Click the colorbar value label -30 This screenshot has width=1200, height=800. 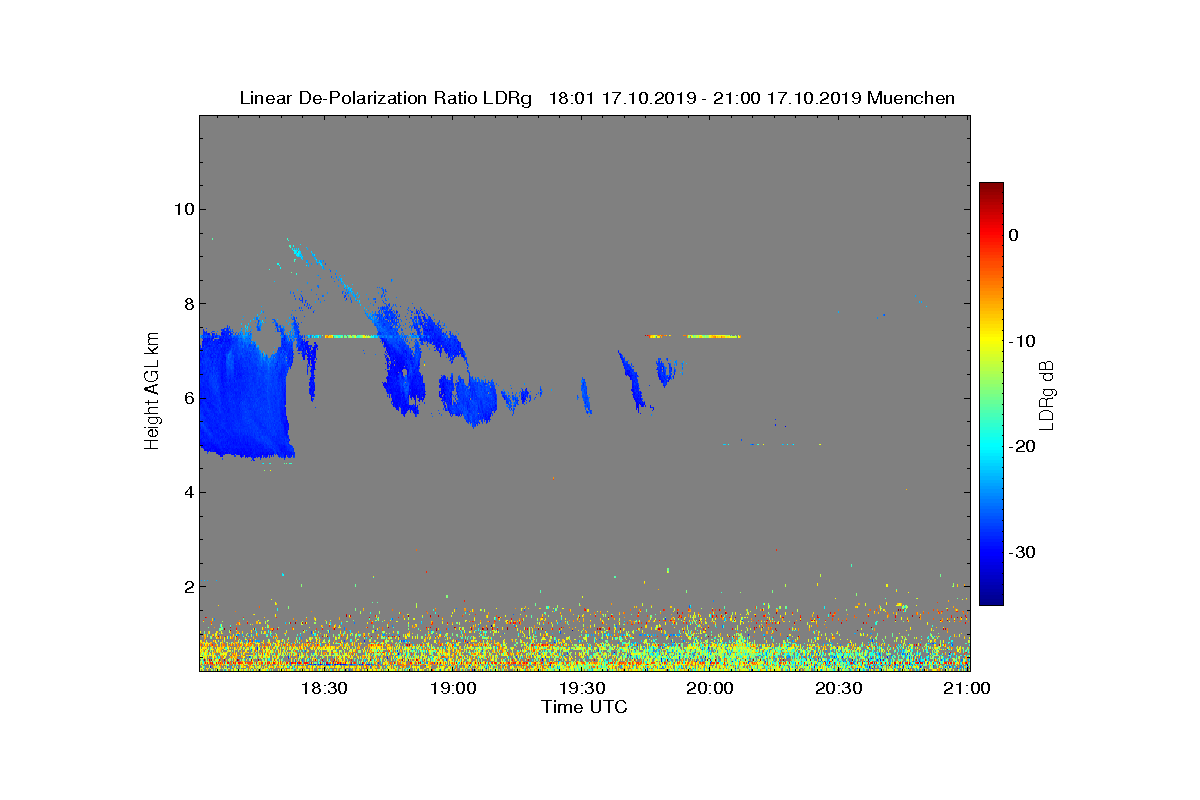click(1021, 552)
